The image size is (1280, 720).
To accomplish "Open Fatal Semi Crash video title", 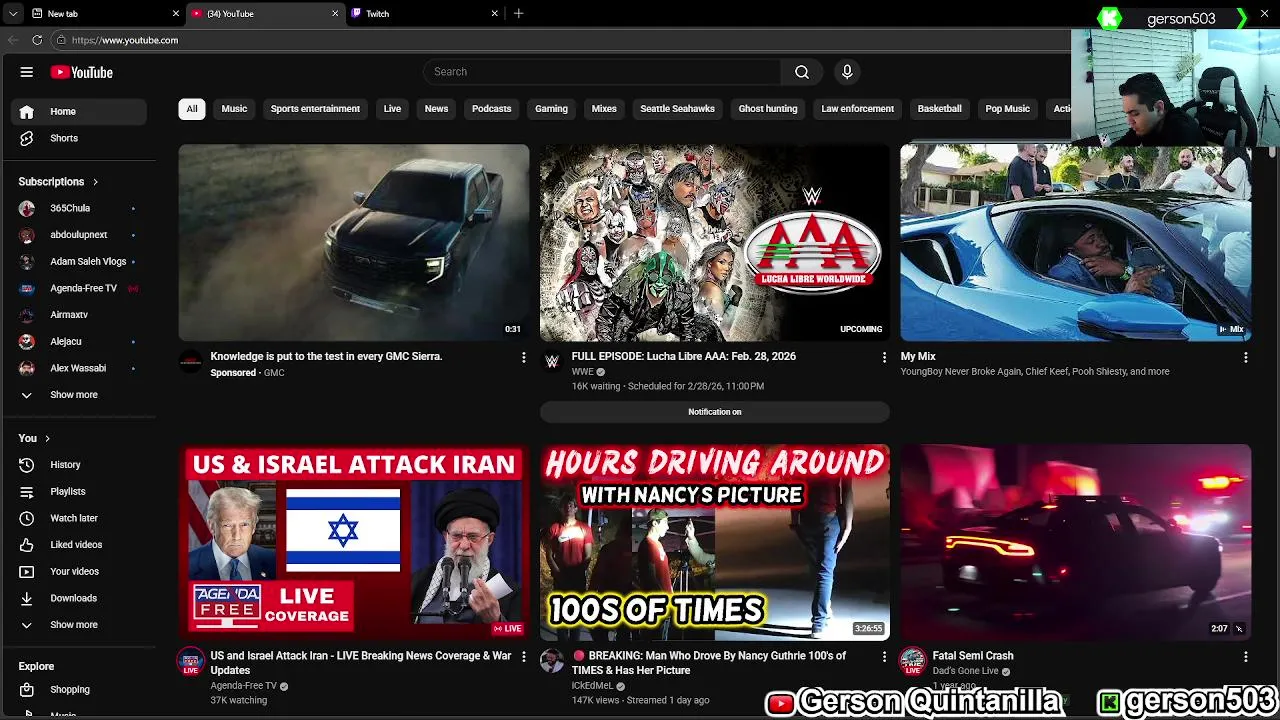I will [972, 656].
